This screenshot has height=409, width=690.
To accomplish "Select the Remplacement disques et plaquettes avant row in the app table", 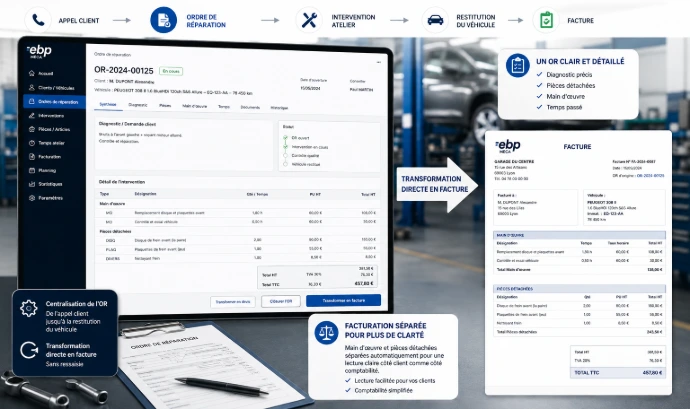I will click(x=238, y=213).
